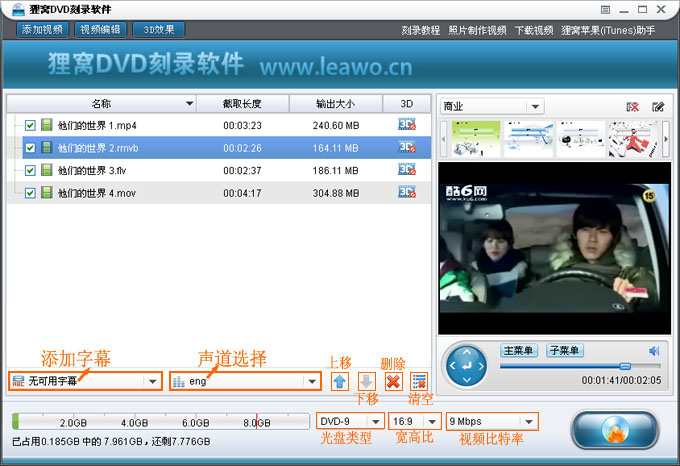680x466 pixels.
Task: Open 视频编辑 video editor
Action: point(101,29)
